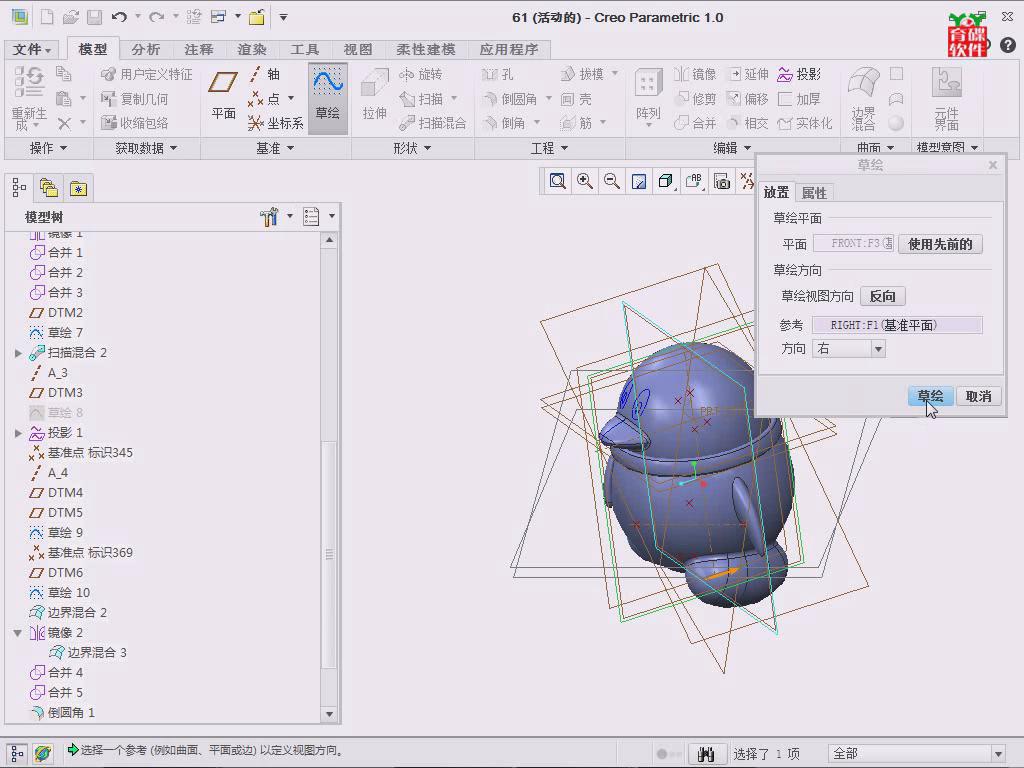Open the saved view camera icon
This screenshot has width=1024, height=768.
tap(722, 182)
